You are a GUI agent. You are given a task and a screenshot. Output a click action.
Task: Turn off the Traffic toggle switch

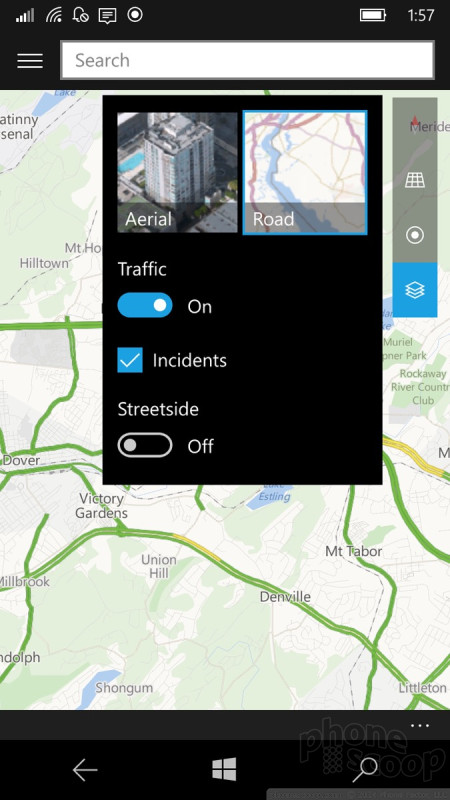tap(145, 306)
